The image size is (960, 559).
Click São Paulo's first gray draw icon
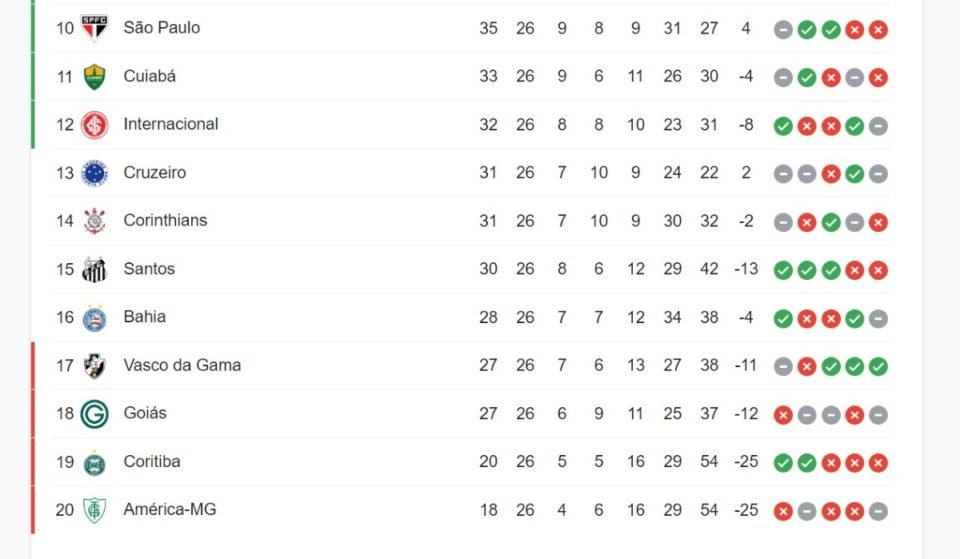783,29
